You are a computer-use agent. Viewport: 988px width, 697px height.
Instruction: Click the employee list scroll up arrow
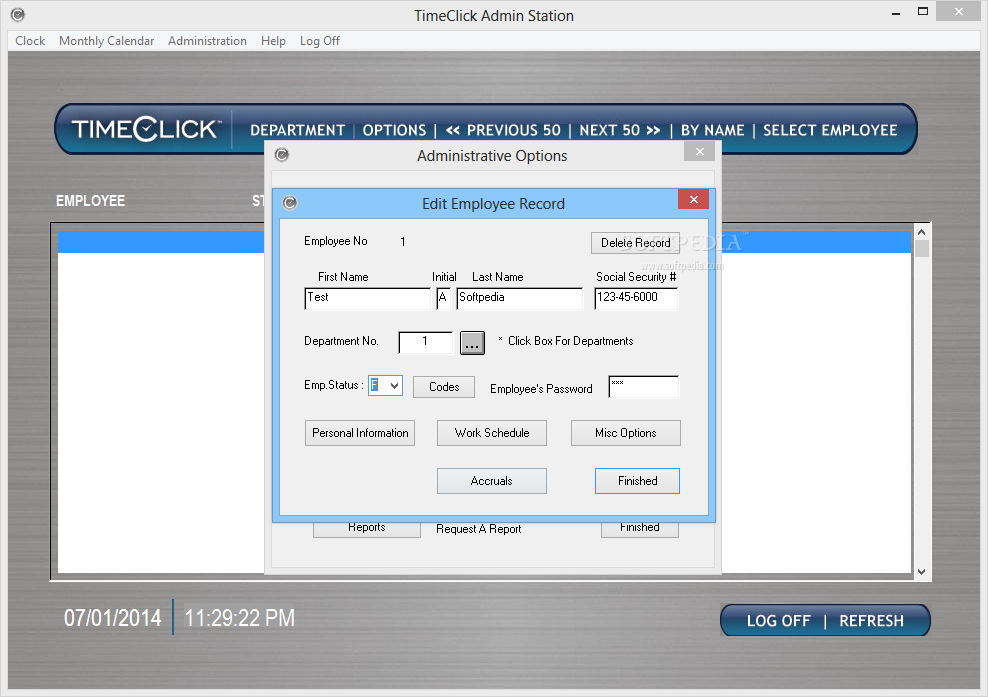tap(921, 232)
